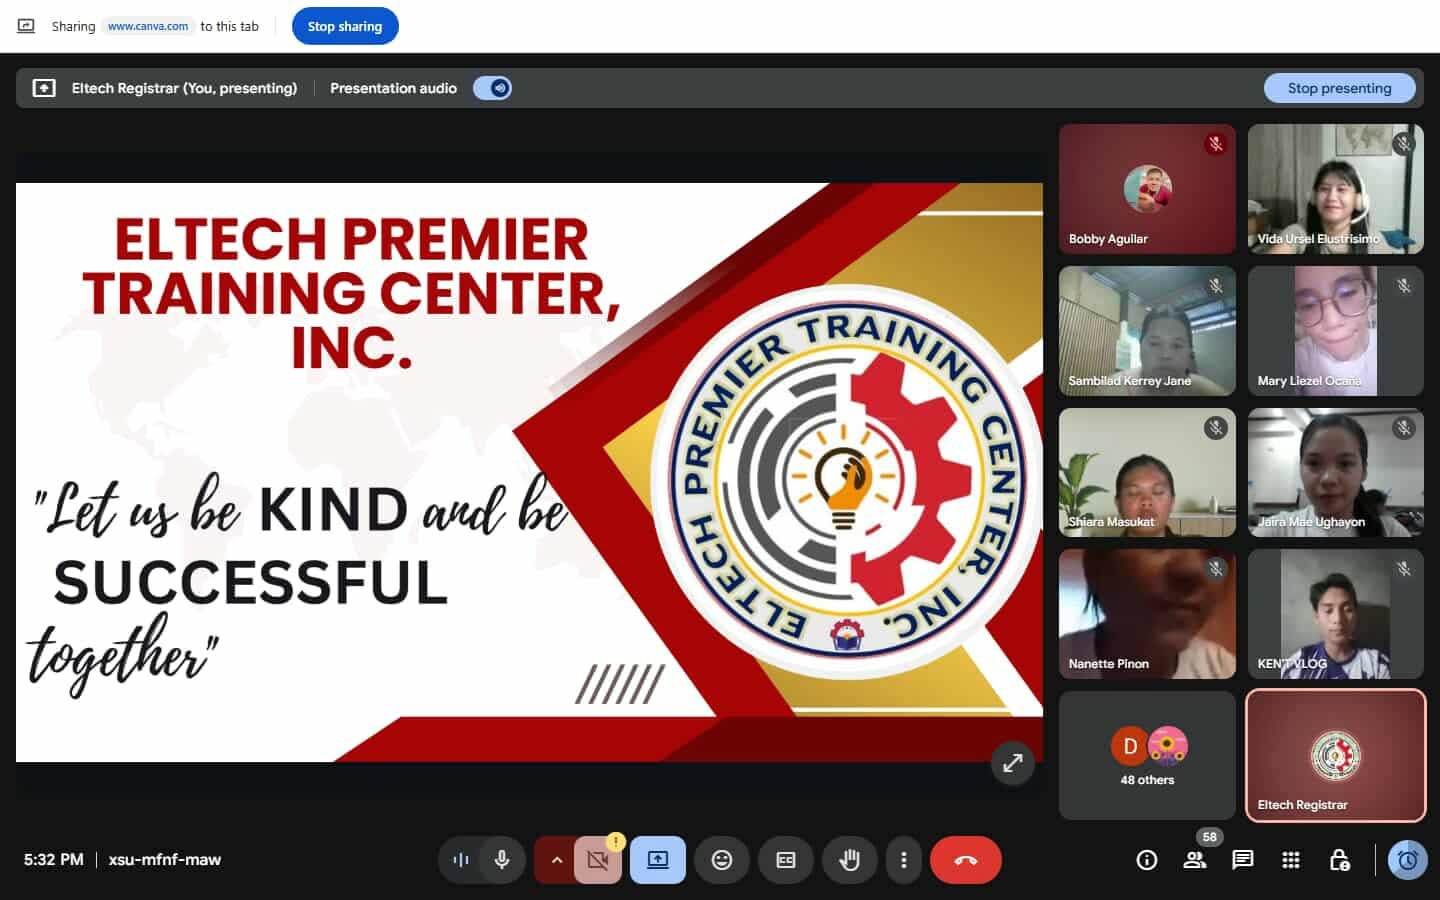Open host controls lock icon
The width and height of the screenshot is (1440, 900).
pyautogui.click(x=1339, y=860)
